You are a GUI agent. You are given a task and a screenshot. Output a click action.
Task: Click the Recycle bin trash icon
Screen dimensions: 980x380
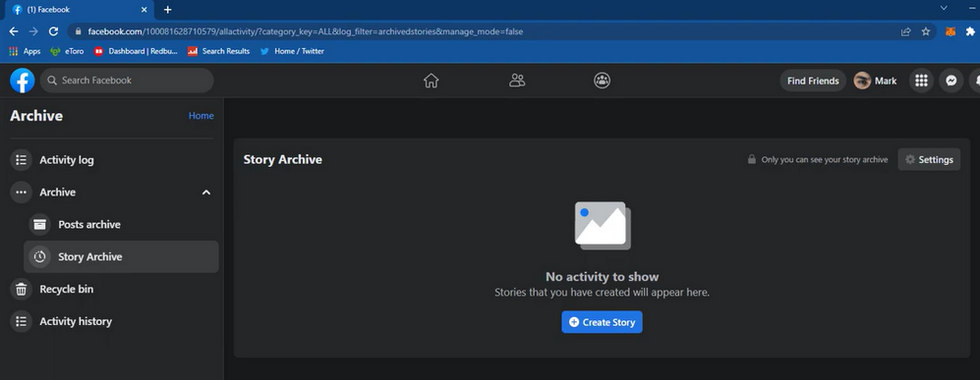point(21,289)
